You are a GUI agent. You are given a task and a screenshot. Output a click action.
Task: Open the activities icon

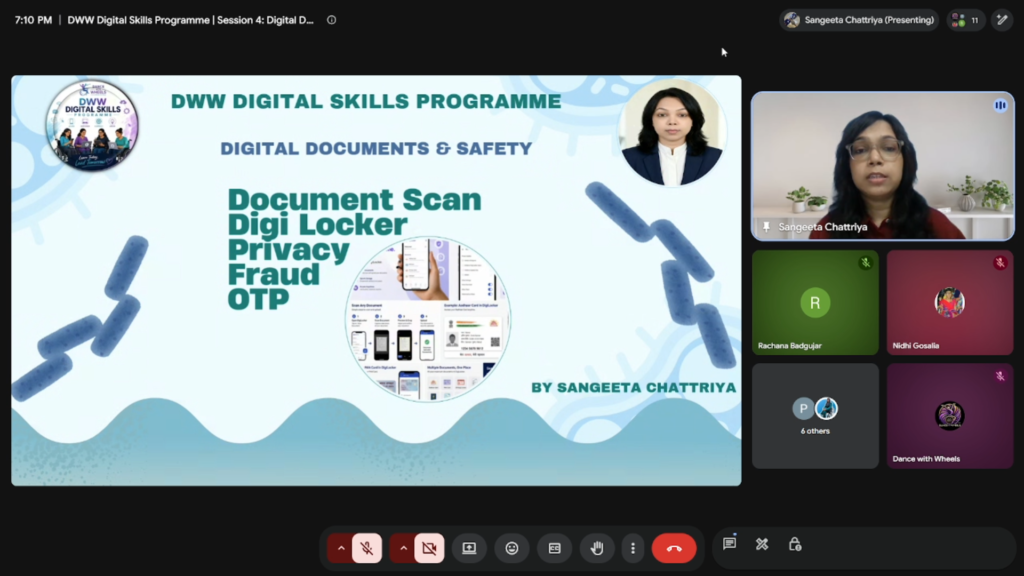pos(762,544)
